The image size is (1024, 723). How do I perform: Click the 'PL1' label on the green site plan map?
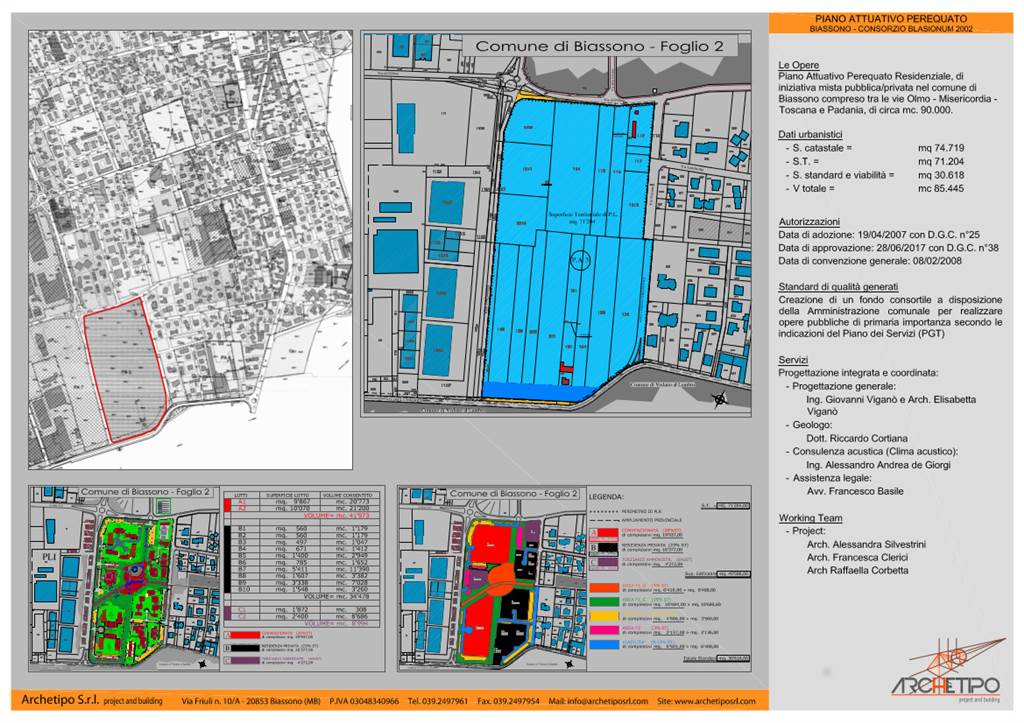(50, 556)
